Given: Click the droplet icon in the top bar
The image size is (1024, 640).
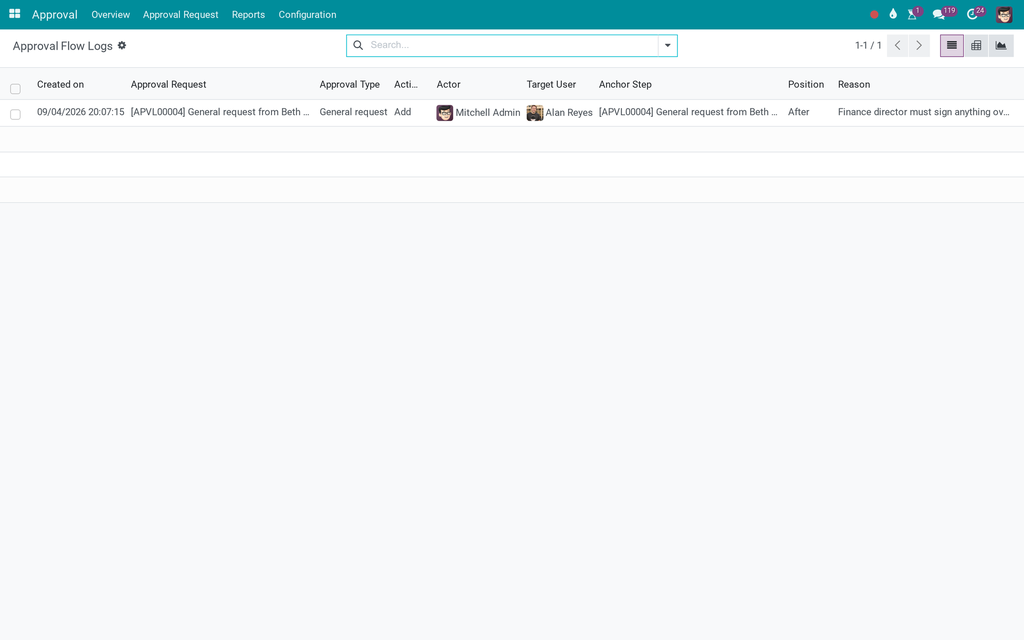Looking at the screenshot, I should click(x=893, y=14).
